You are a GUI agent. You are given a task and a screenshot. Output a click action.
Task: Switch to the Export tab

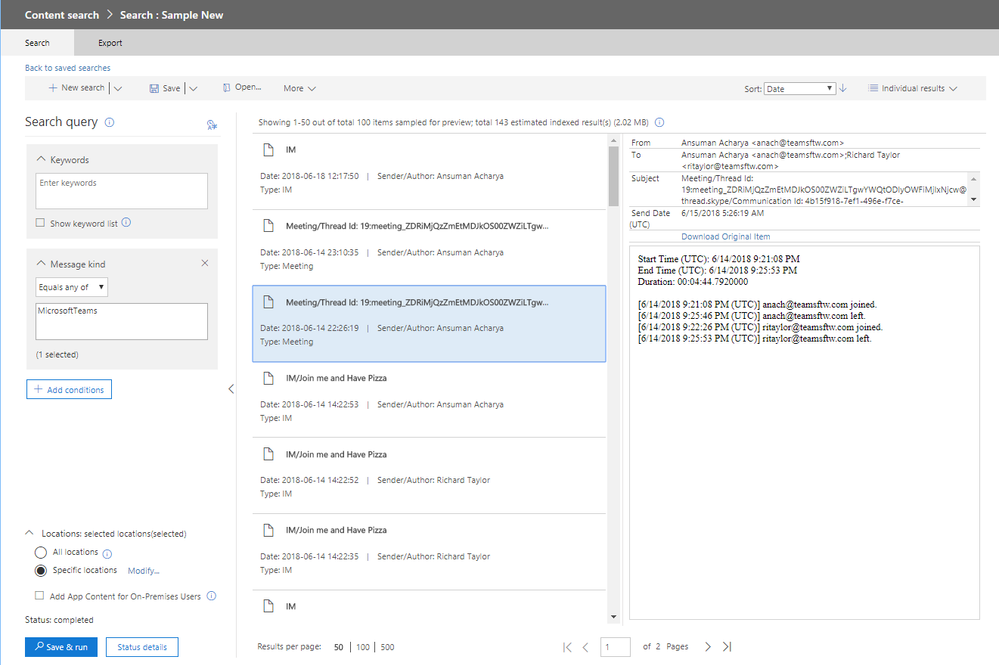point(110,43)
